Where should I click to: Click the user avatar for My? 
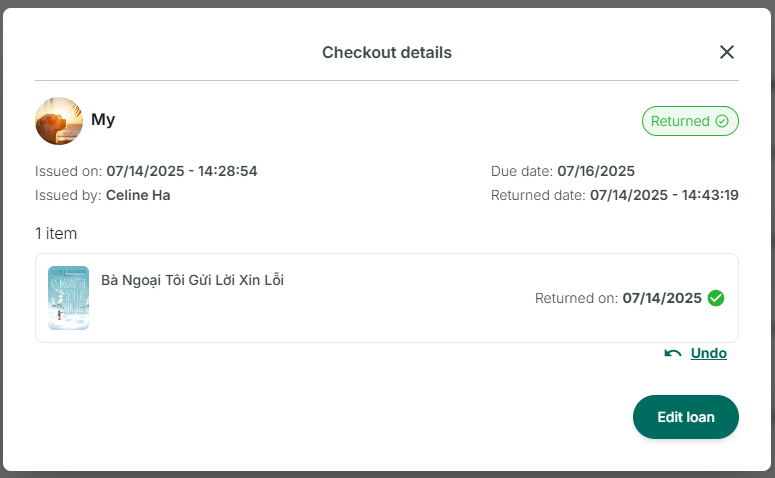59,121
